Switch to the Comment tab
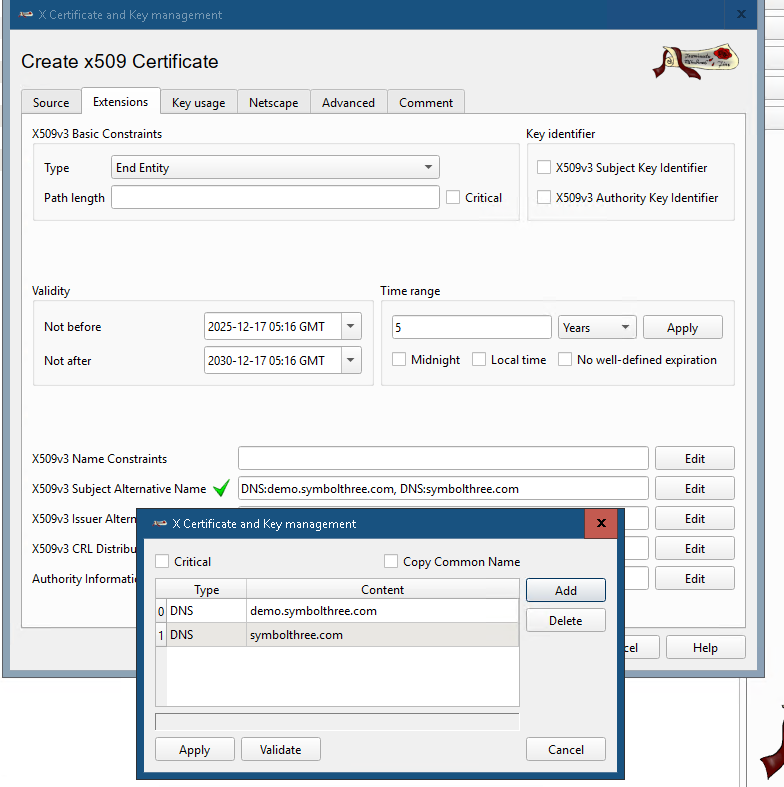 click(x=426, y=102)
